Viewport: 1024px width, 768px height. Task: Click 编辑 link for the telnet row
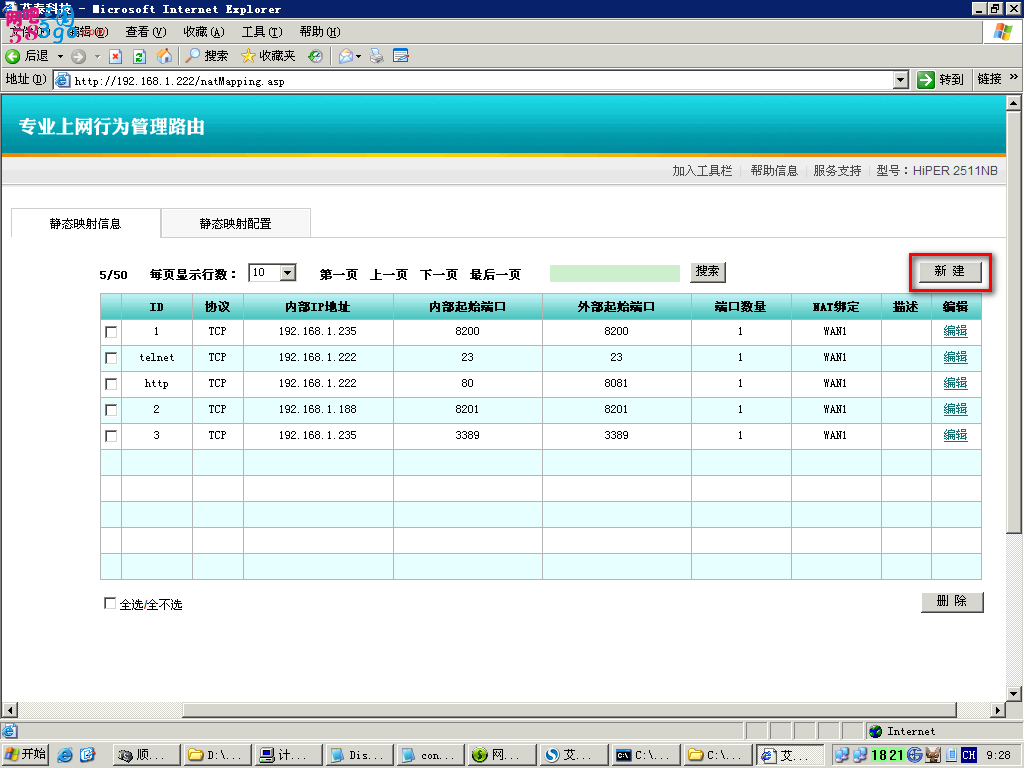(x=955, y=357)
